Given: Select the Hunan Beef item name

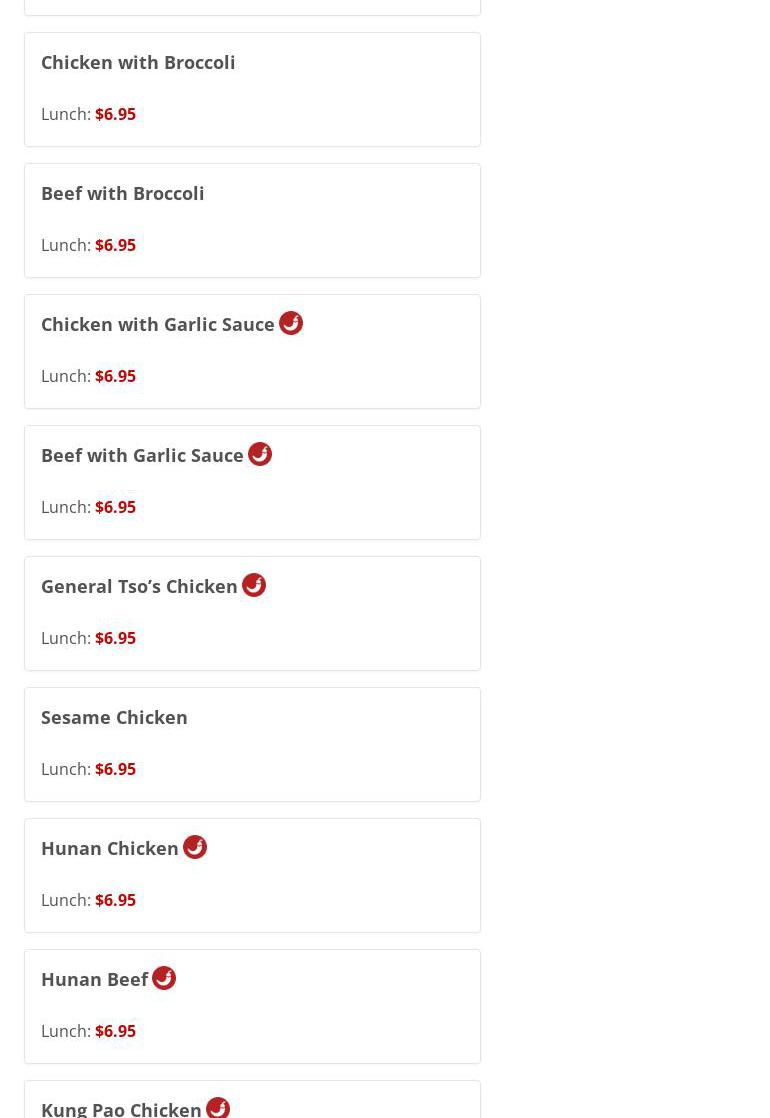Looking at the screenshot, I should [94, 979].
